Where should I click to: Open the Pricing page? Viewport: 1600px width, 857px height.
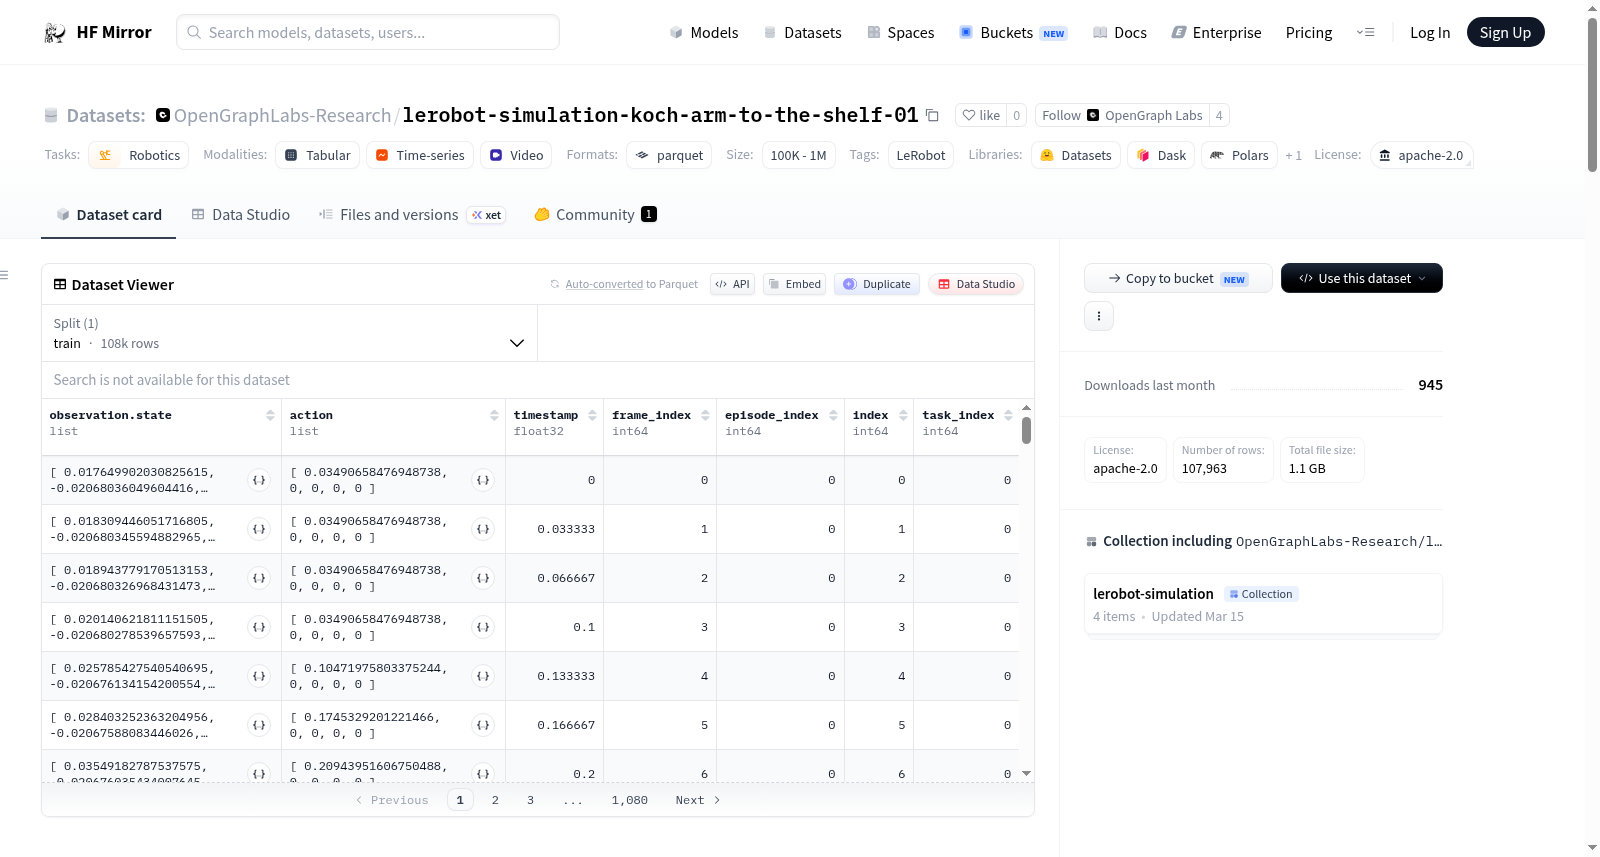pos(1309,33)
